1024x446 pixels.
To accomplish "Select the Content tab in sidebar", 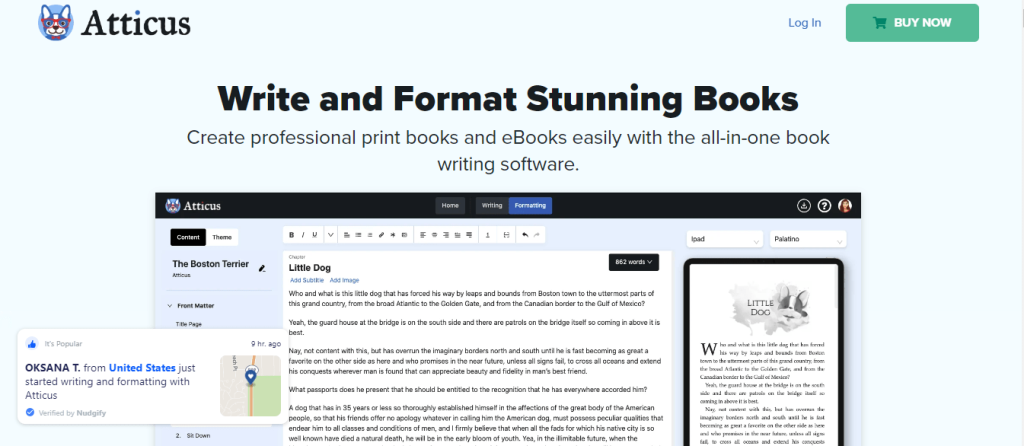I will click(188, 237).
